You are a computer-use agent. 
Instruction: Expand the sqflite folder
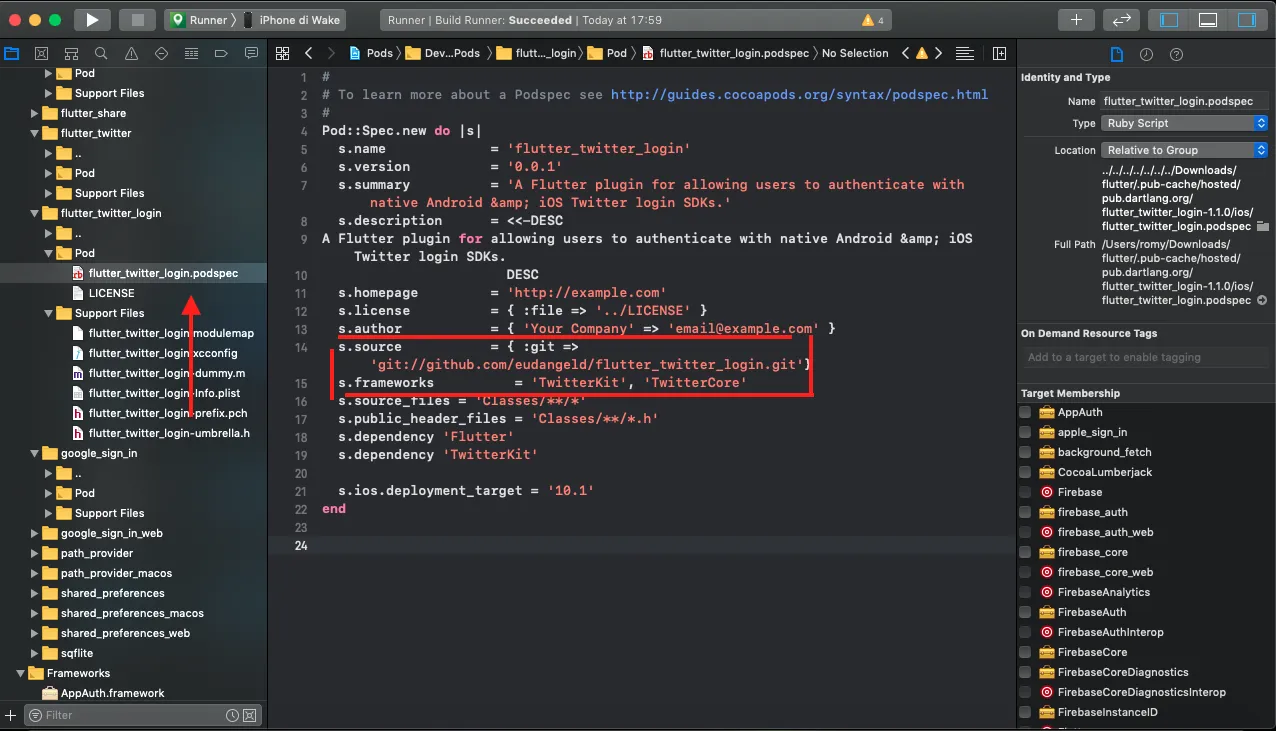(x=35, y=653)
